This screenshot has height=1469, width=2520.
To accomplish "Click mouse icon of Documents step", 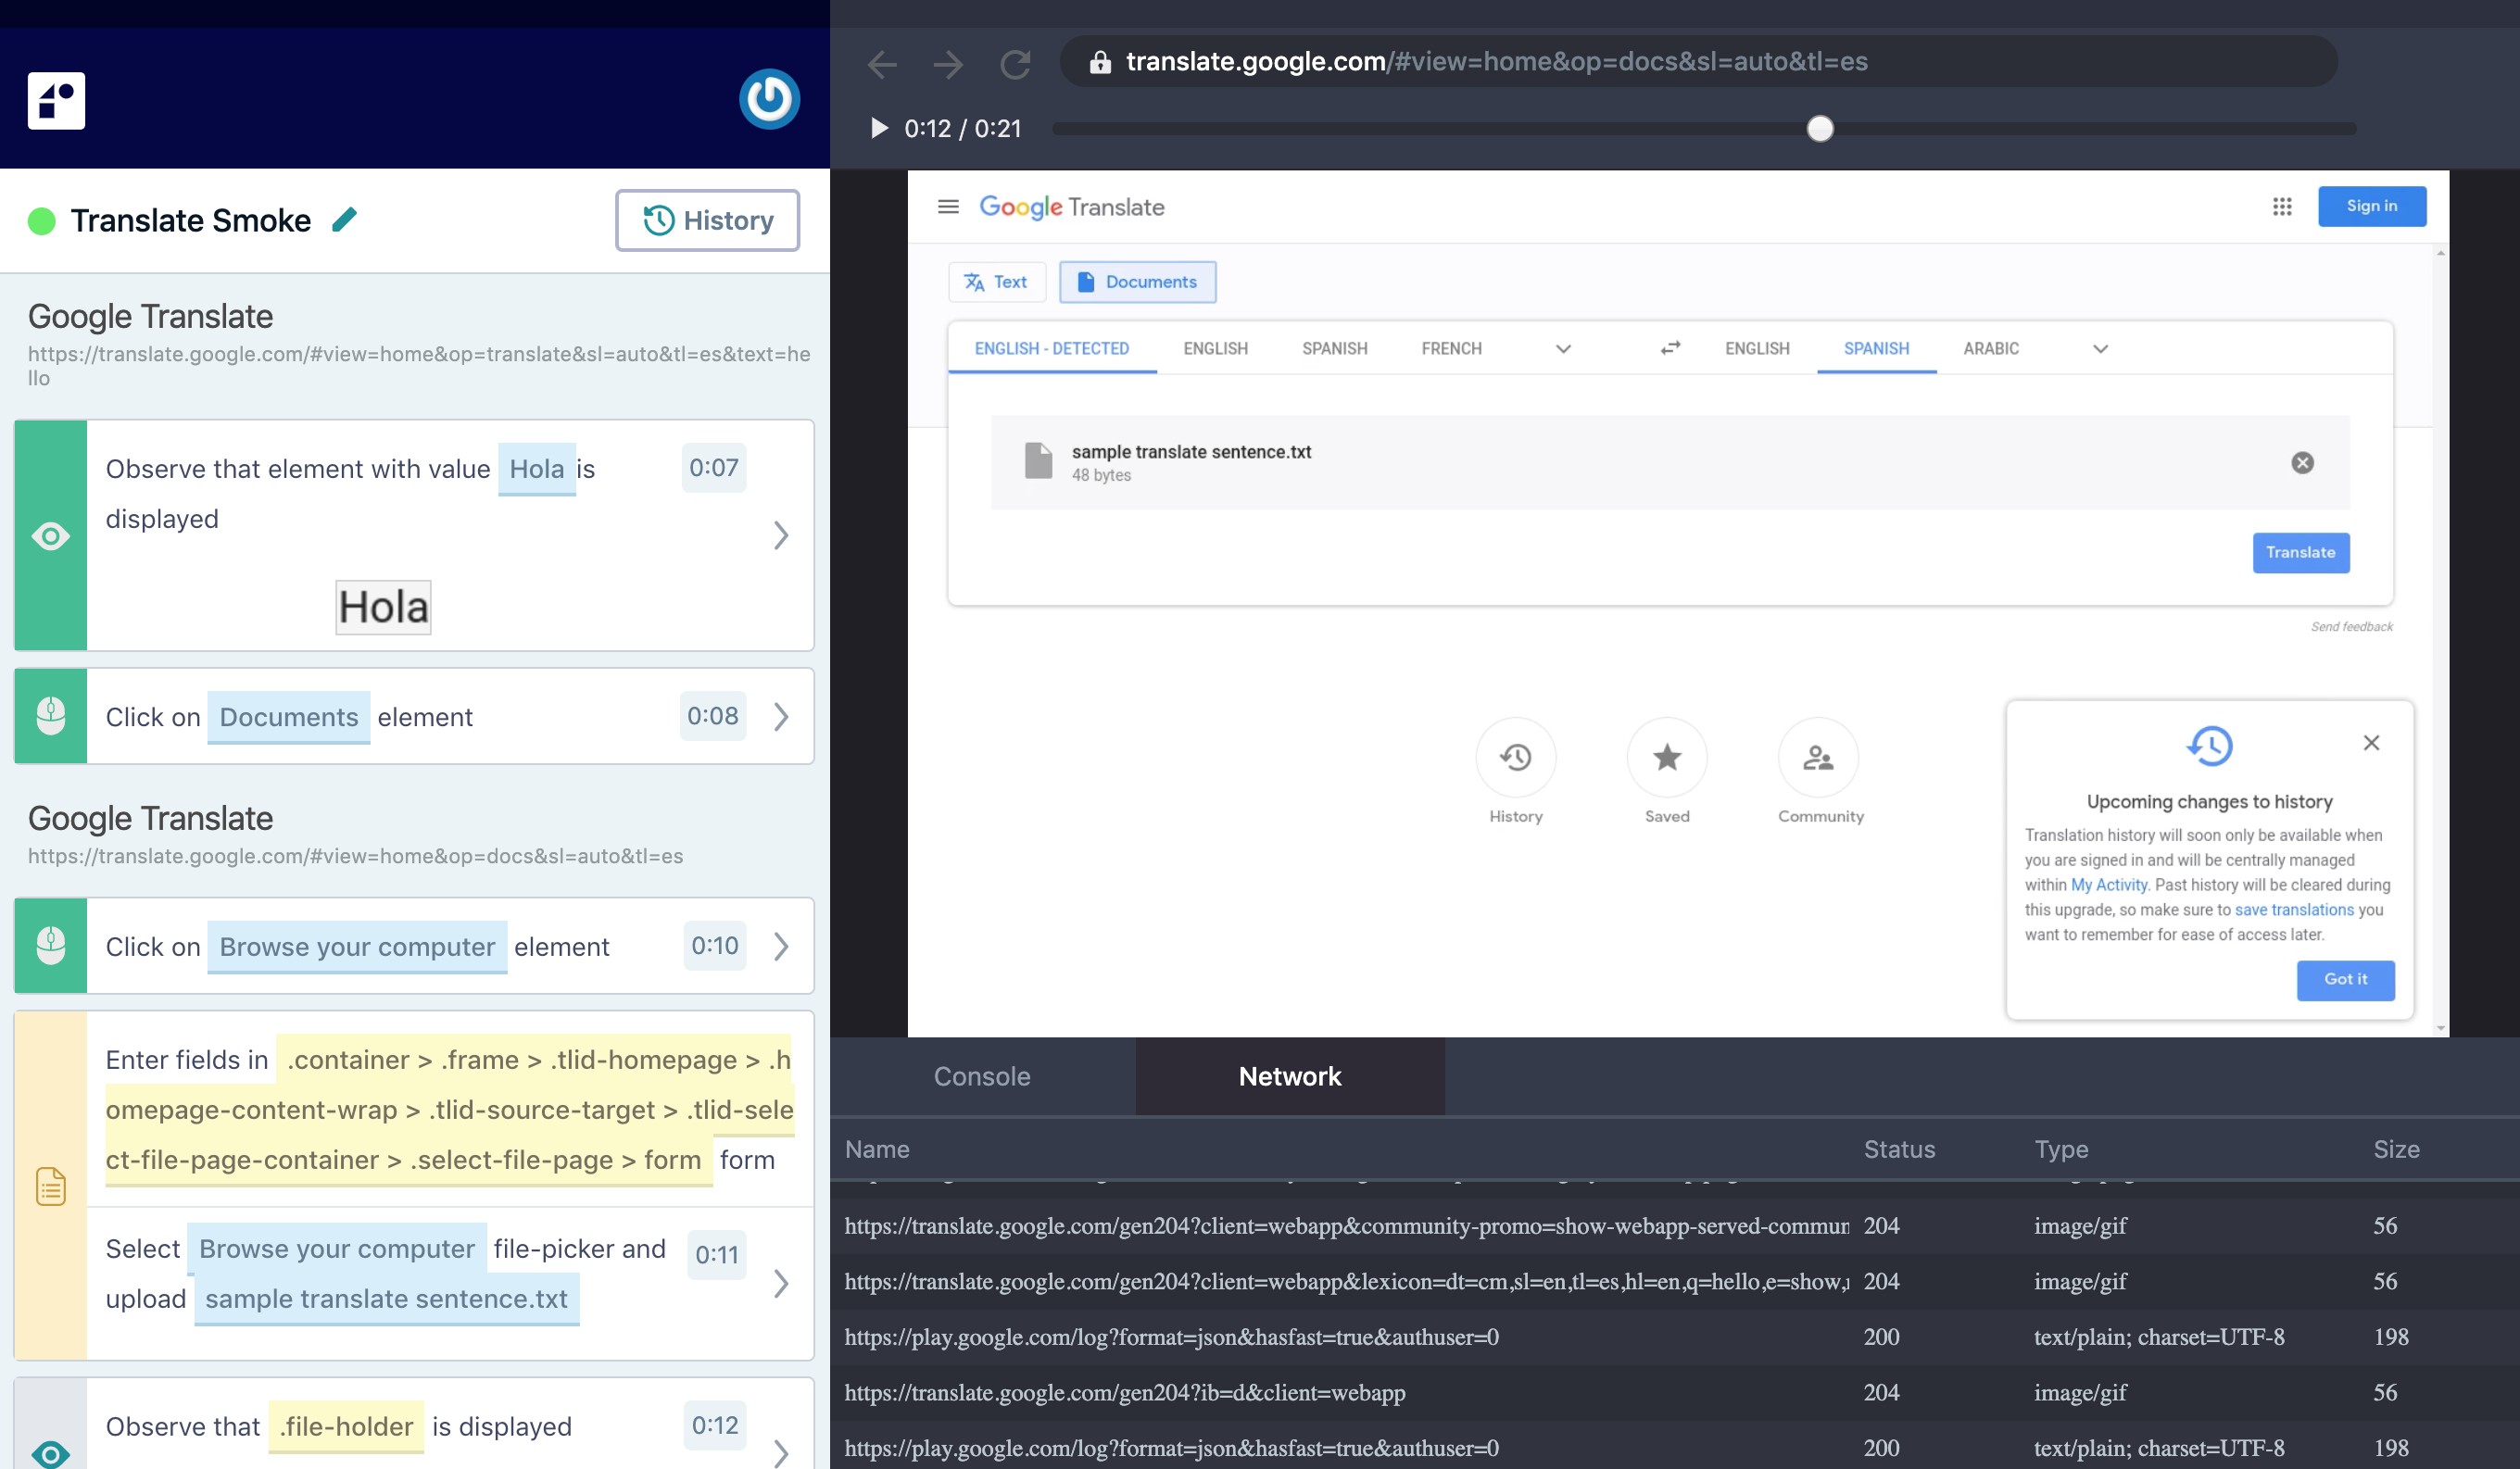I will [x=50, y=716].
